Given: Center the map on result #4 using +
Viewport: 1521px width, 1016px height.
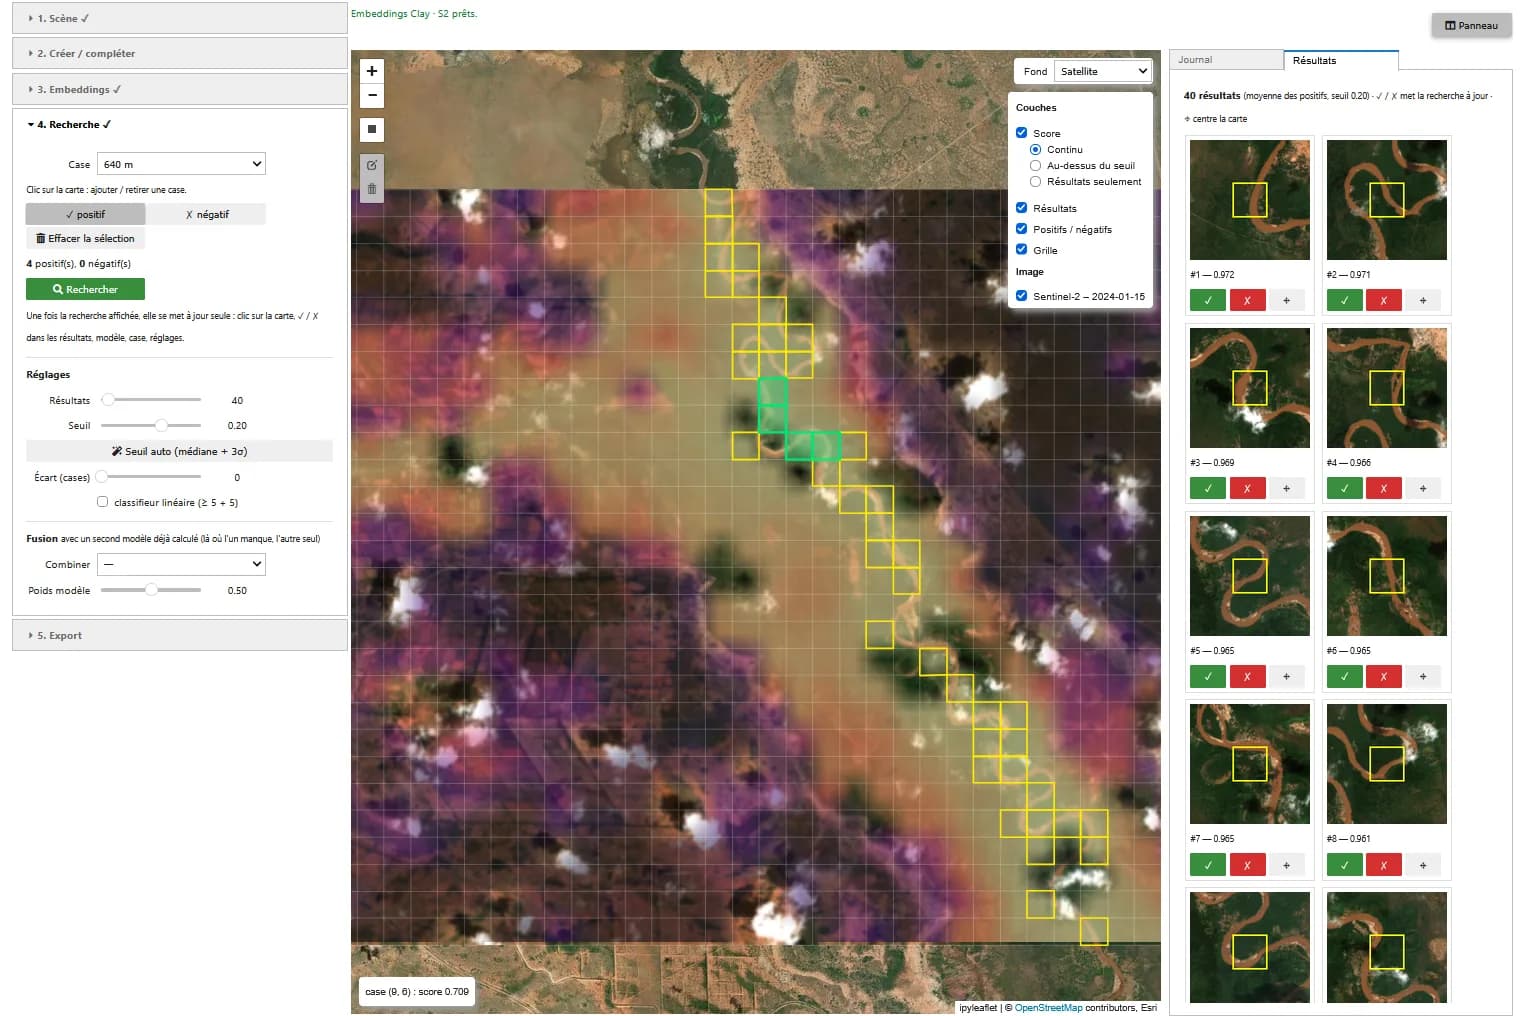Looking at the screenshot, I should coord(1423,488).
